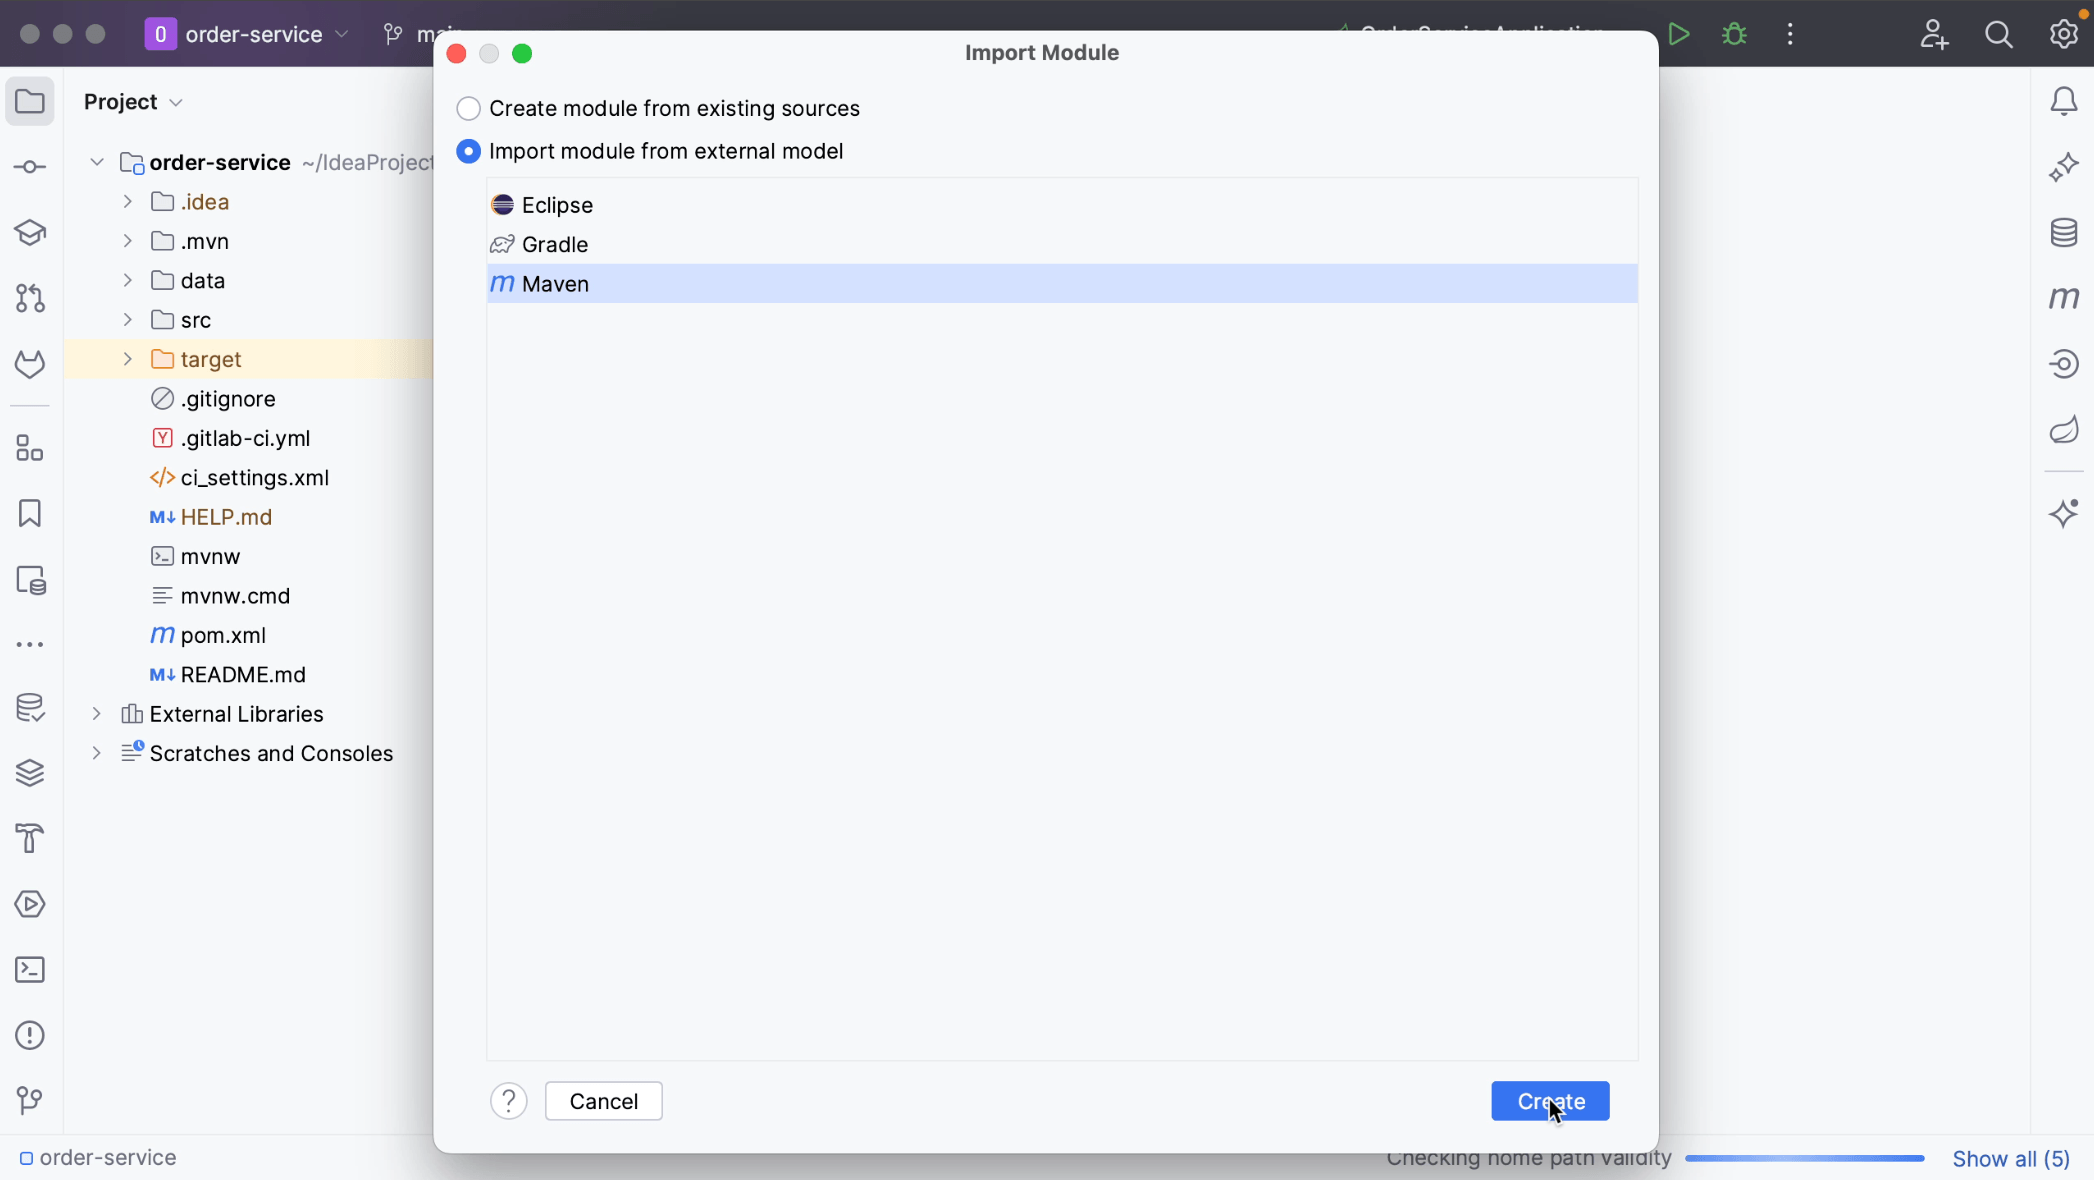This screenshot has width=2094, height=1180.
Task: Select the .gitlab-ci.yml file
Action: pos(244,437)
